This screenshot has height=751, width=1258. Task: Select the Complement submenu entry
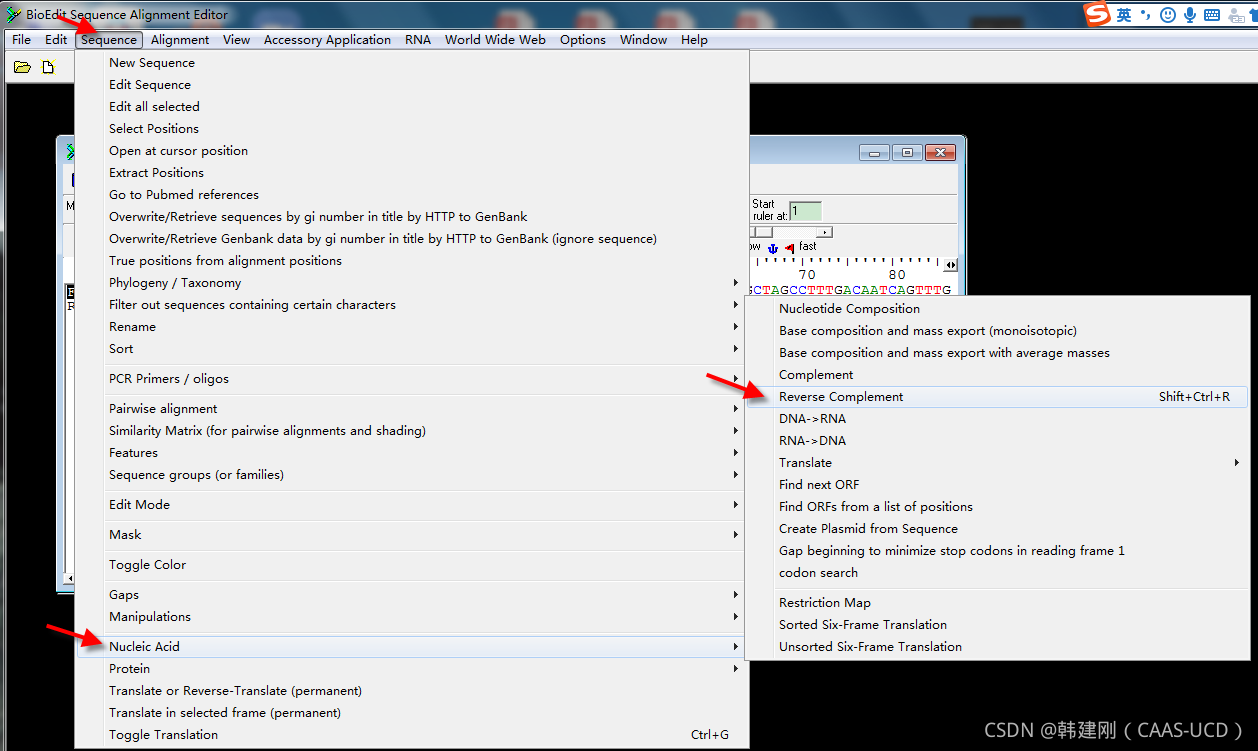997,375
